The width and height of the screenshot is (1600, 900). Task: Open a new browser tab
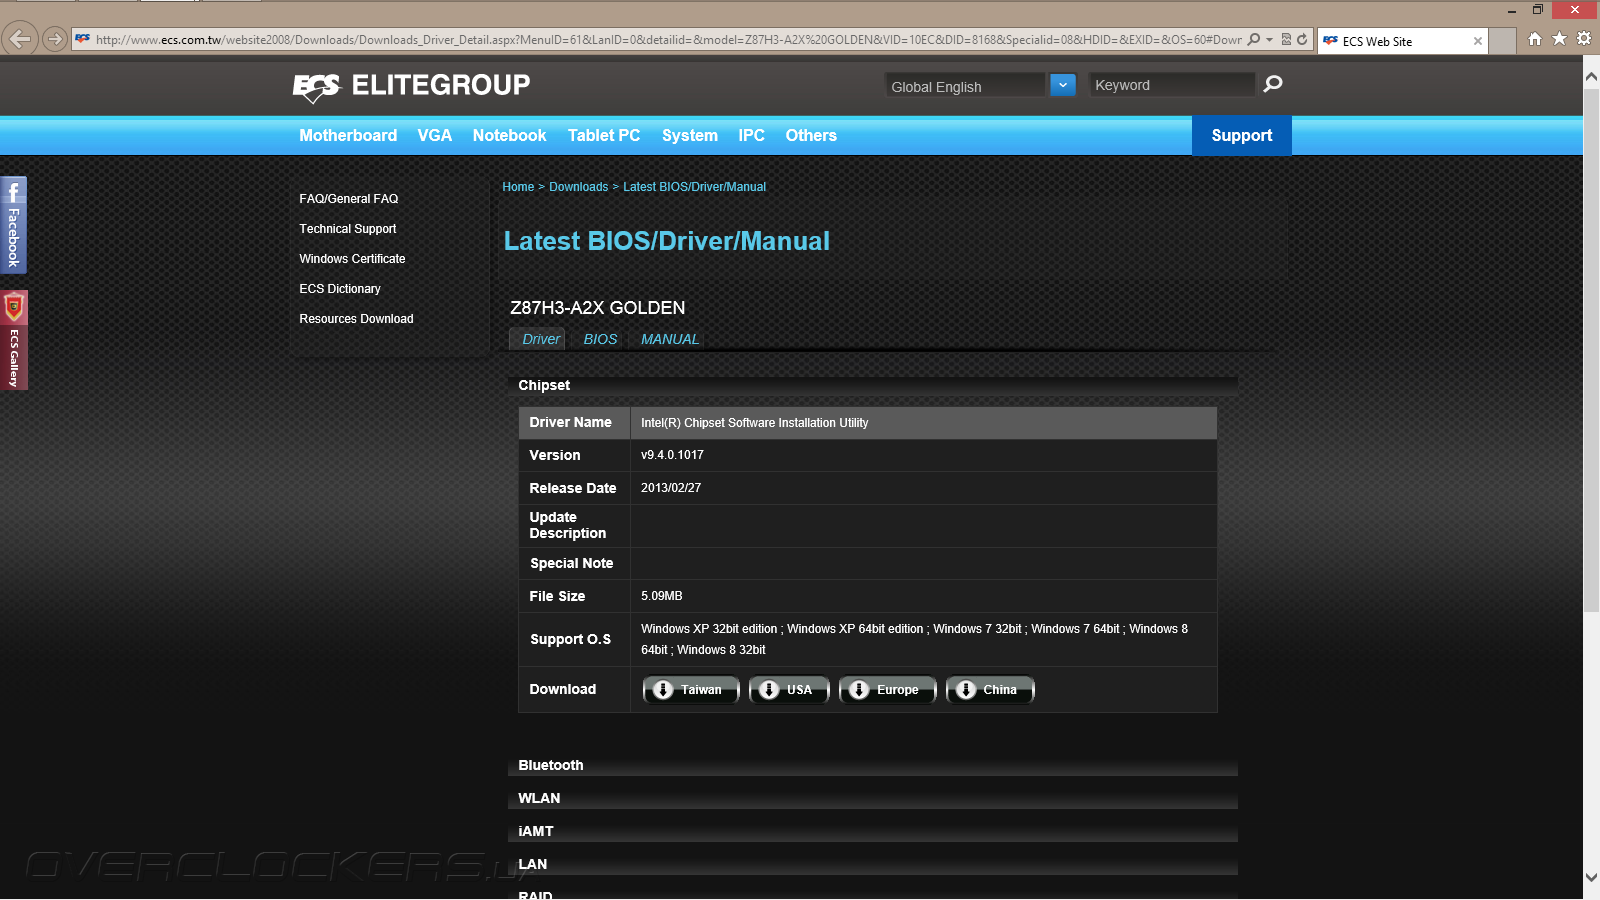click(x=1502, y=41)
